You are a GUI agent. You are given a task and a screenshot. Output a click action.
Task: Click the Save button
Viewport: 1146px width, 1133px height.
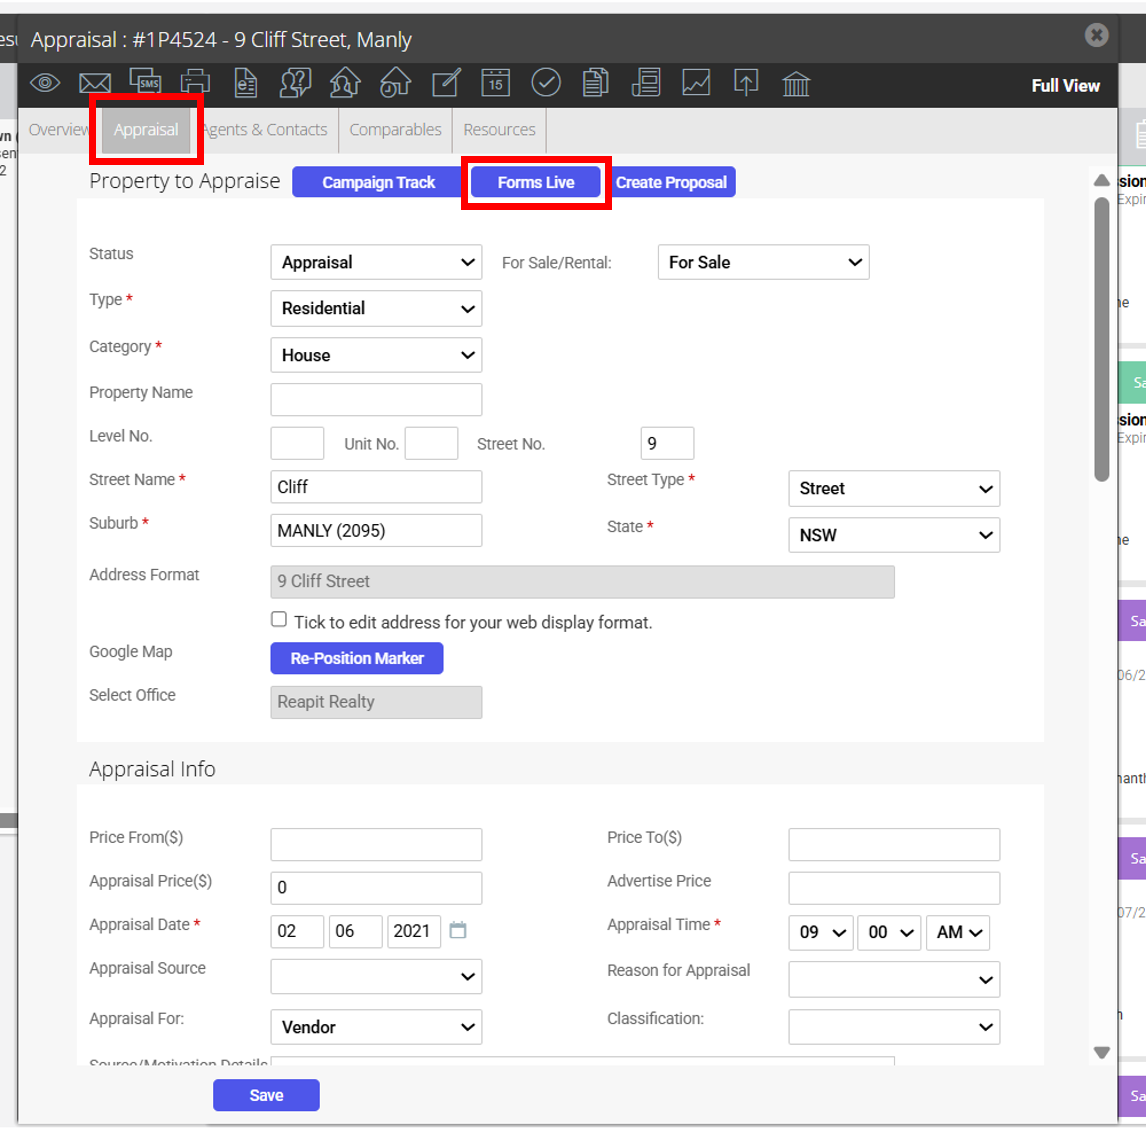[x=266, y=1095]
